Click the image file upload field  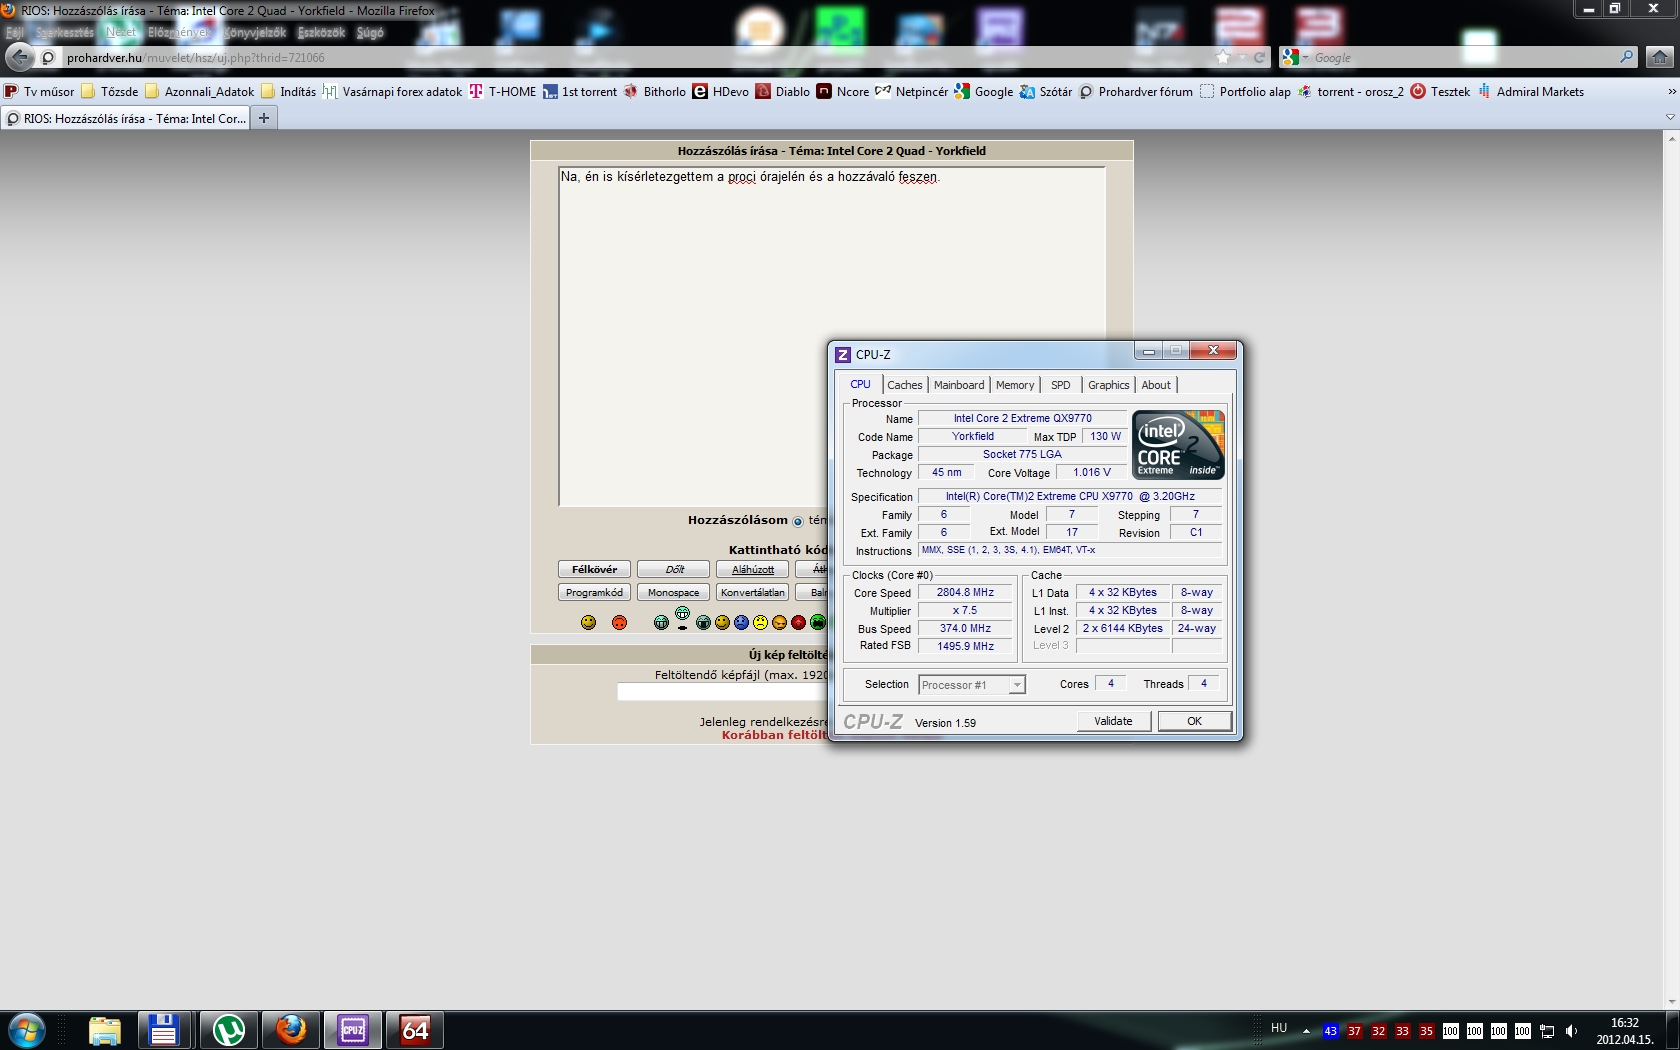click(723, 692)
